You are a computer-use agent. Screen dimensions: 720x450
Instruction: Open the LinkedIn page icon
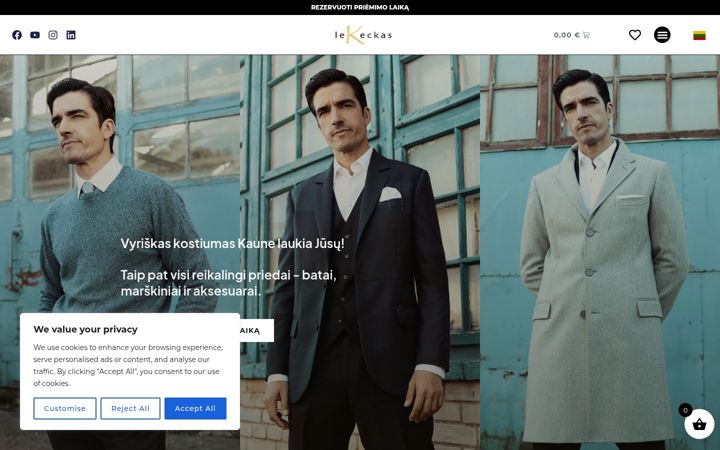(71, 35)
